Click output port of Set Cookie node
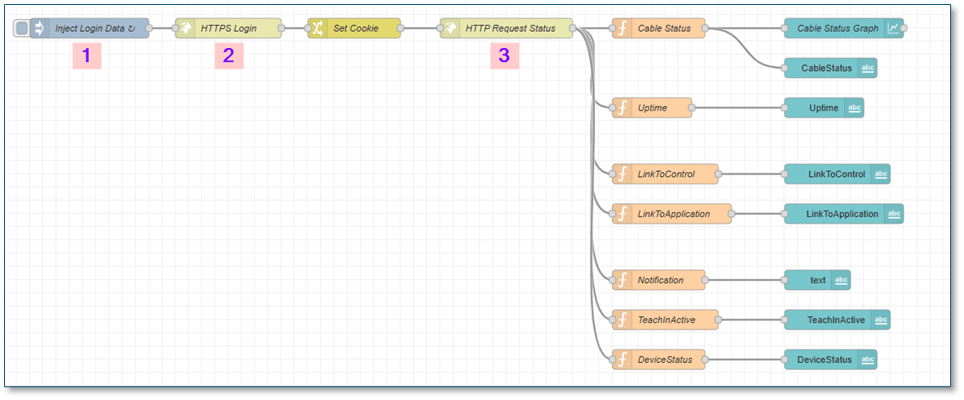The image size is (964, 400). [x=401, y=28]
